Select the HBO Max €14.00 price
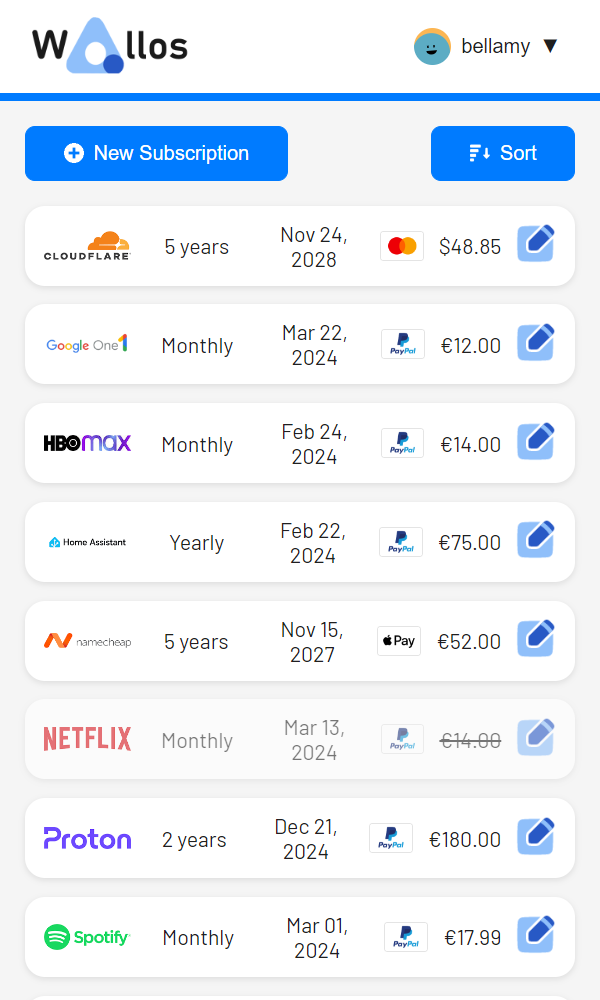 pos(471,444)
